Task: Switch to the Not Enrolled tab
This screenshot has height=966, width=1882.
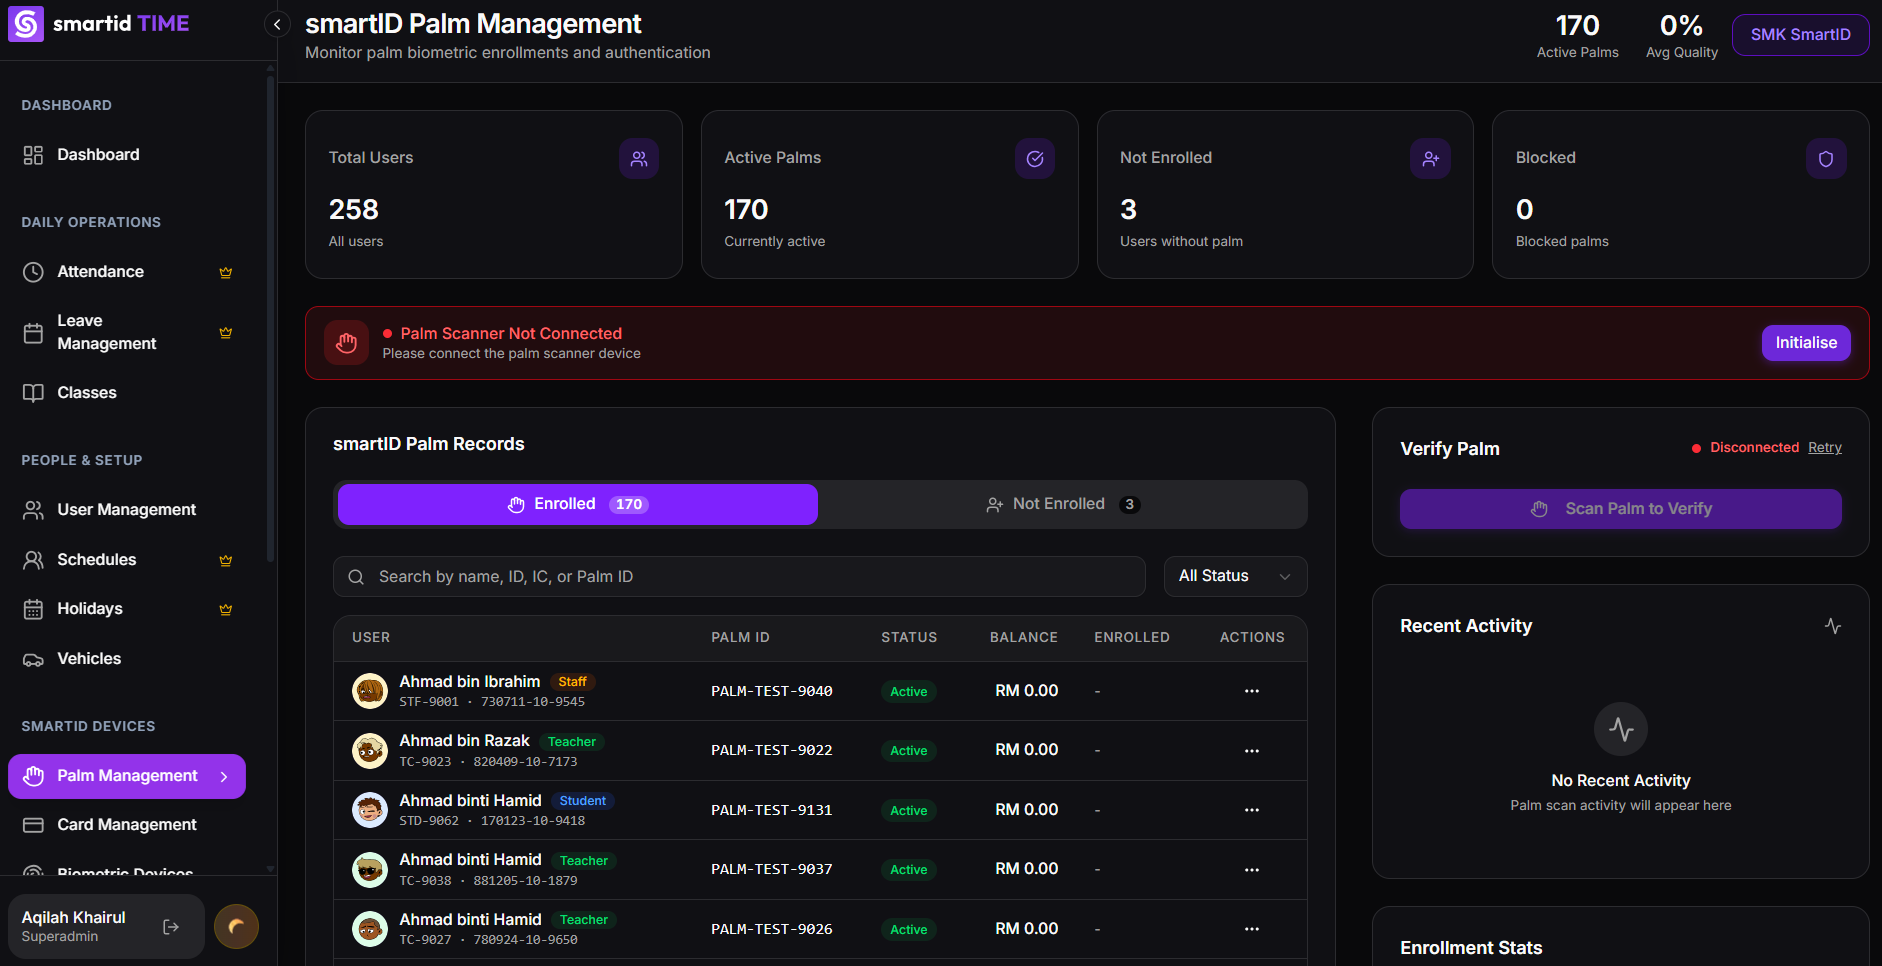Action: pos(1062,505)
